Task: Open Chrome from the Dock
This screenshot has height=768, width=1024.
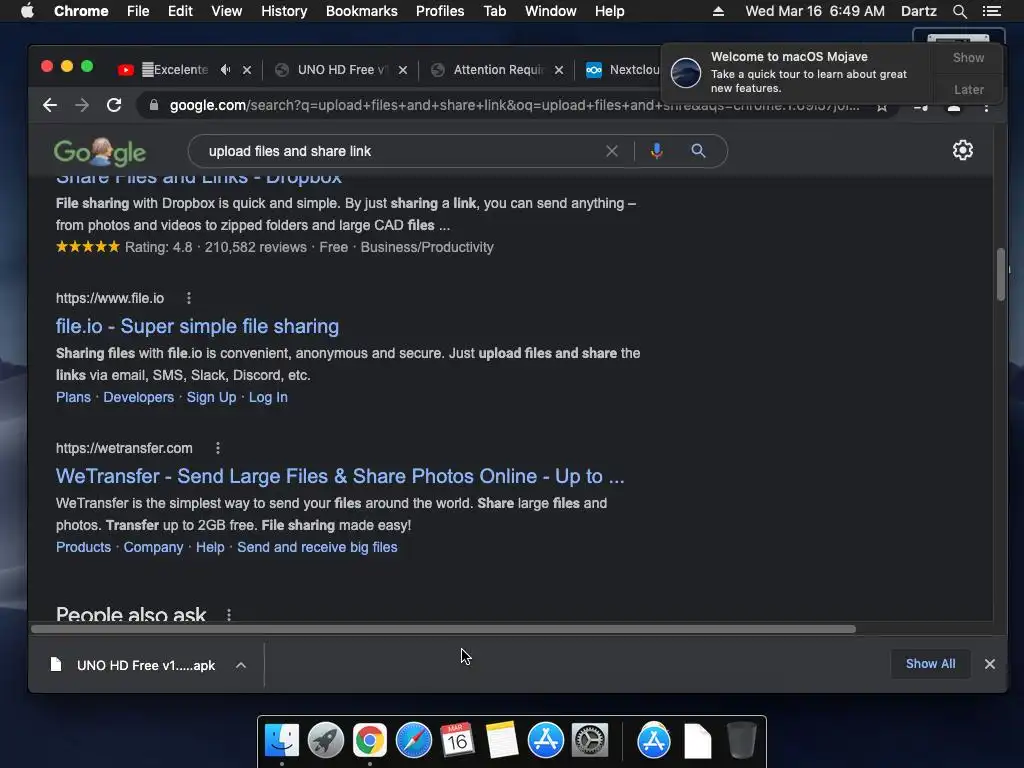Action: 370,740
